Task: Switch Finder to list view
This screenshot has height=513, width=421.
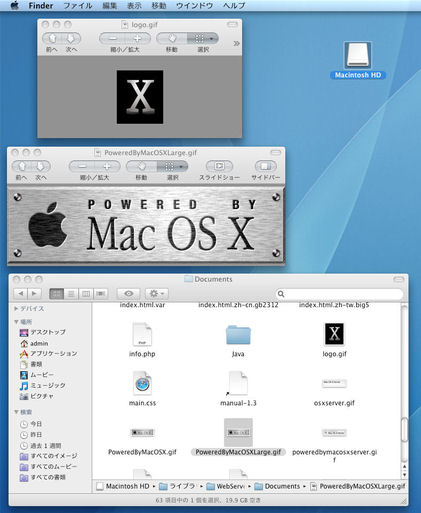Action: pyautogui.click(x=71, y=293)
